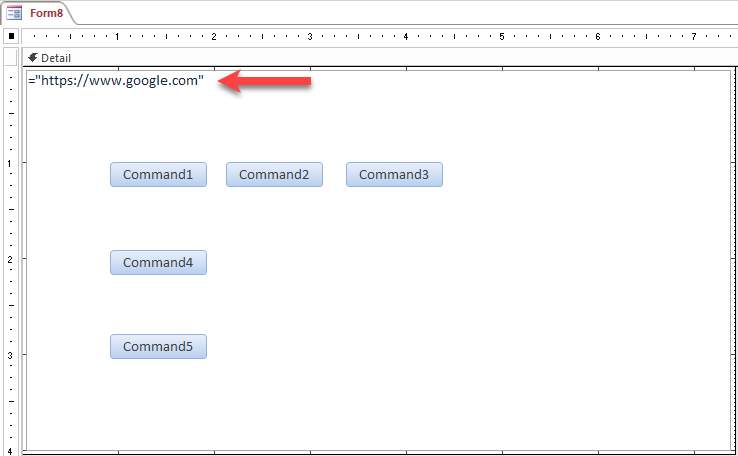Select the Command2 button
Image resolution: width=738 pixels, height=456 pixels.
point(274,175)
